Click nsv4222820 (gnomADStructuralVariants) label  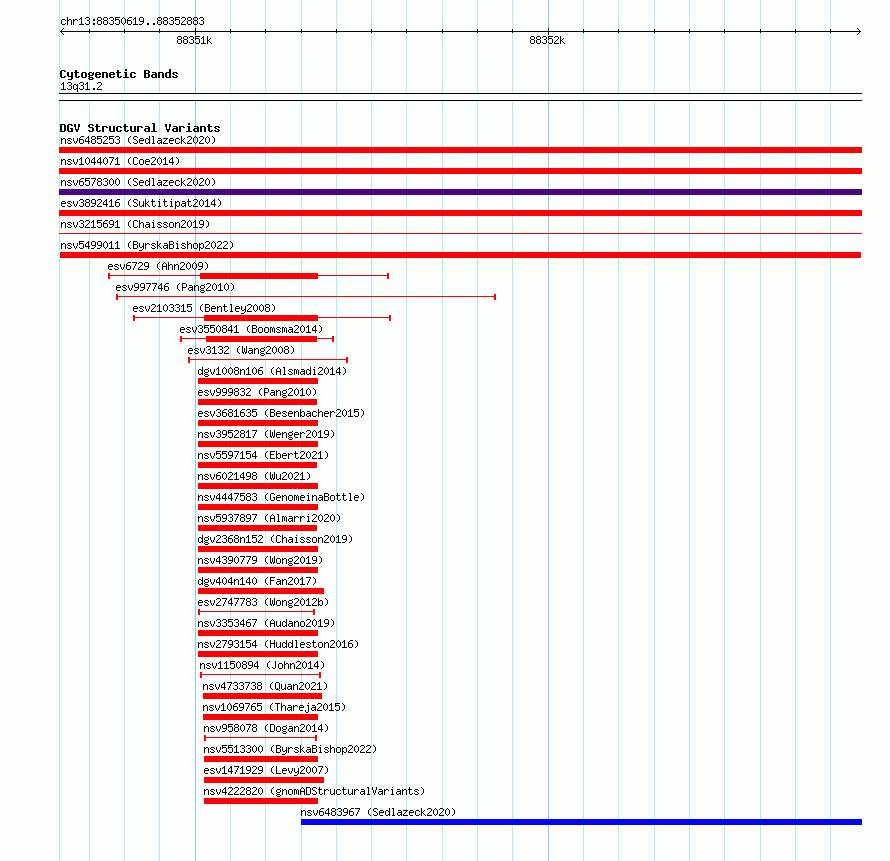314,791
